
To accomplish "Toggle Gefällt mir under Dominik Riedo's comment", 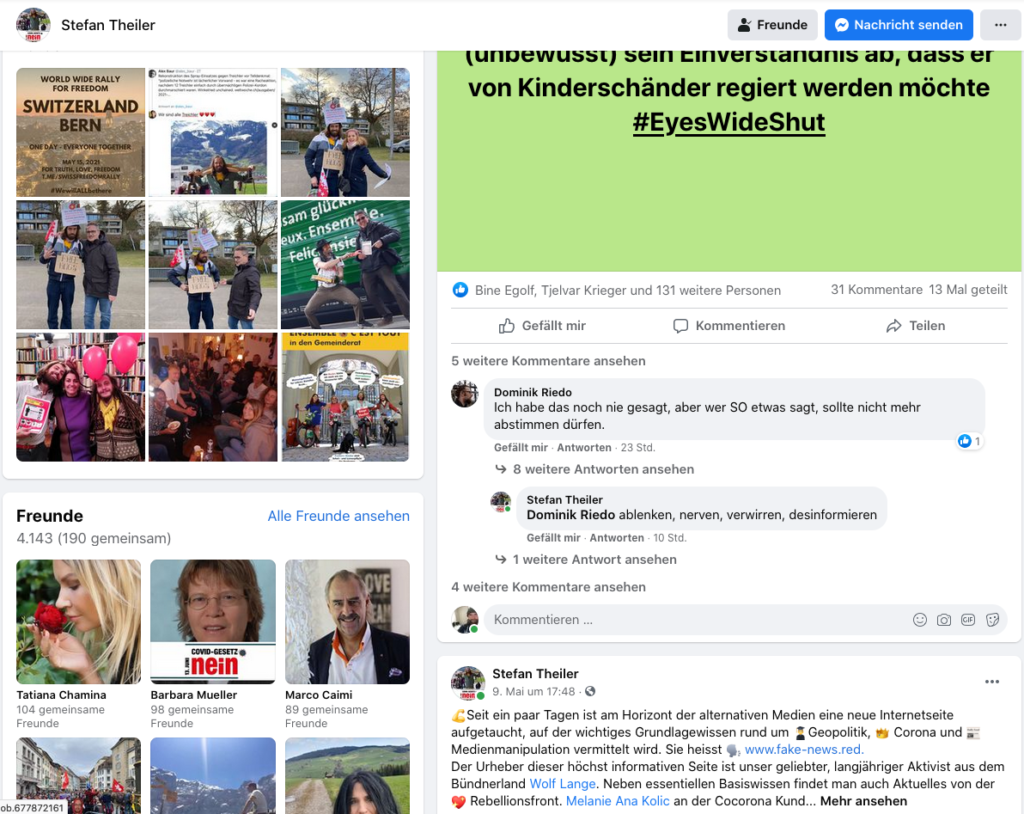I will [x=520, y=448].
